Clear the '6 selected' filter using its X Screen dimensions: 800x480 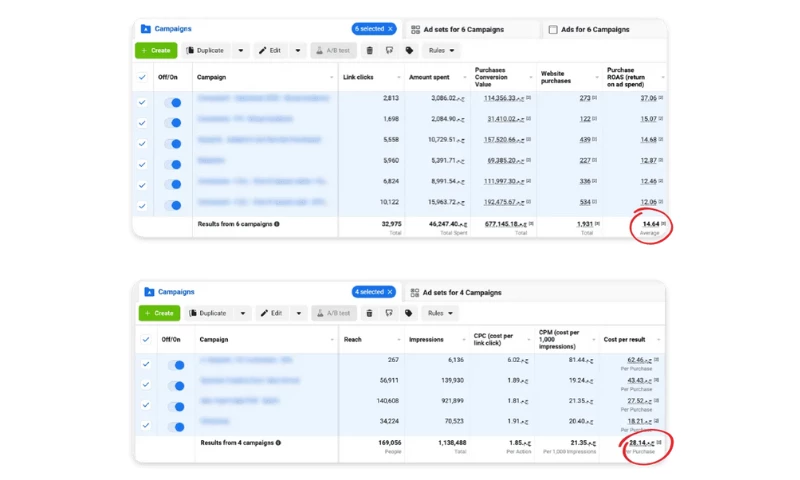[390, 29]
